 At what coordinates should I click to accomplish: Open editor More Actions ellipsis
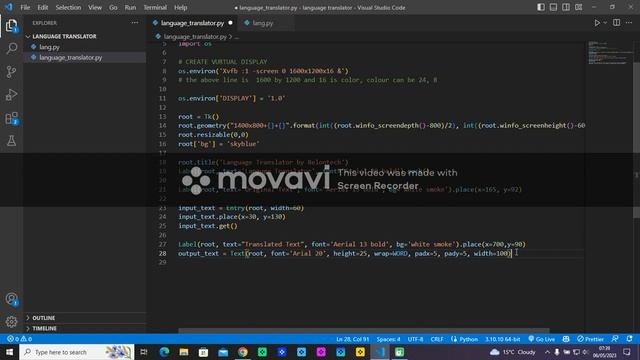[629, 23]
